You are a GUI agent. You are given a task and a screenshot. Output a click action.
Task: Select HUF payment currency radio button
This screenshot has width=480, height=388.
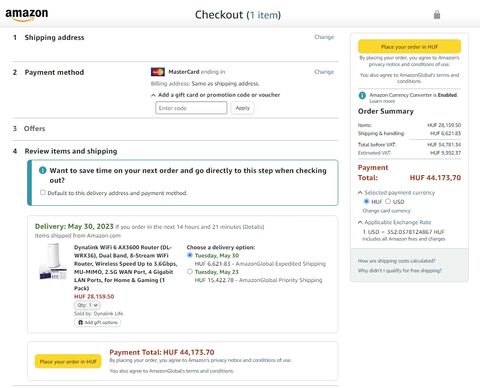point(366,201)
